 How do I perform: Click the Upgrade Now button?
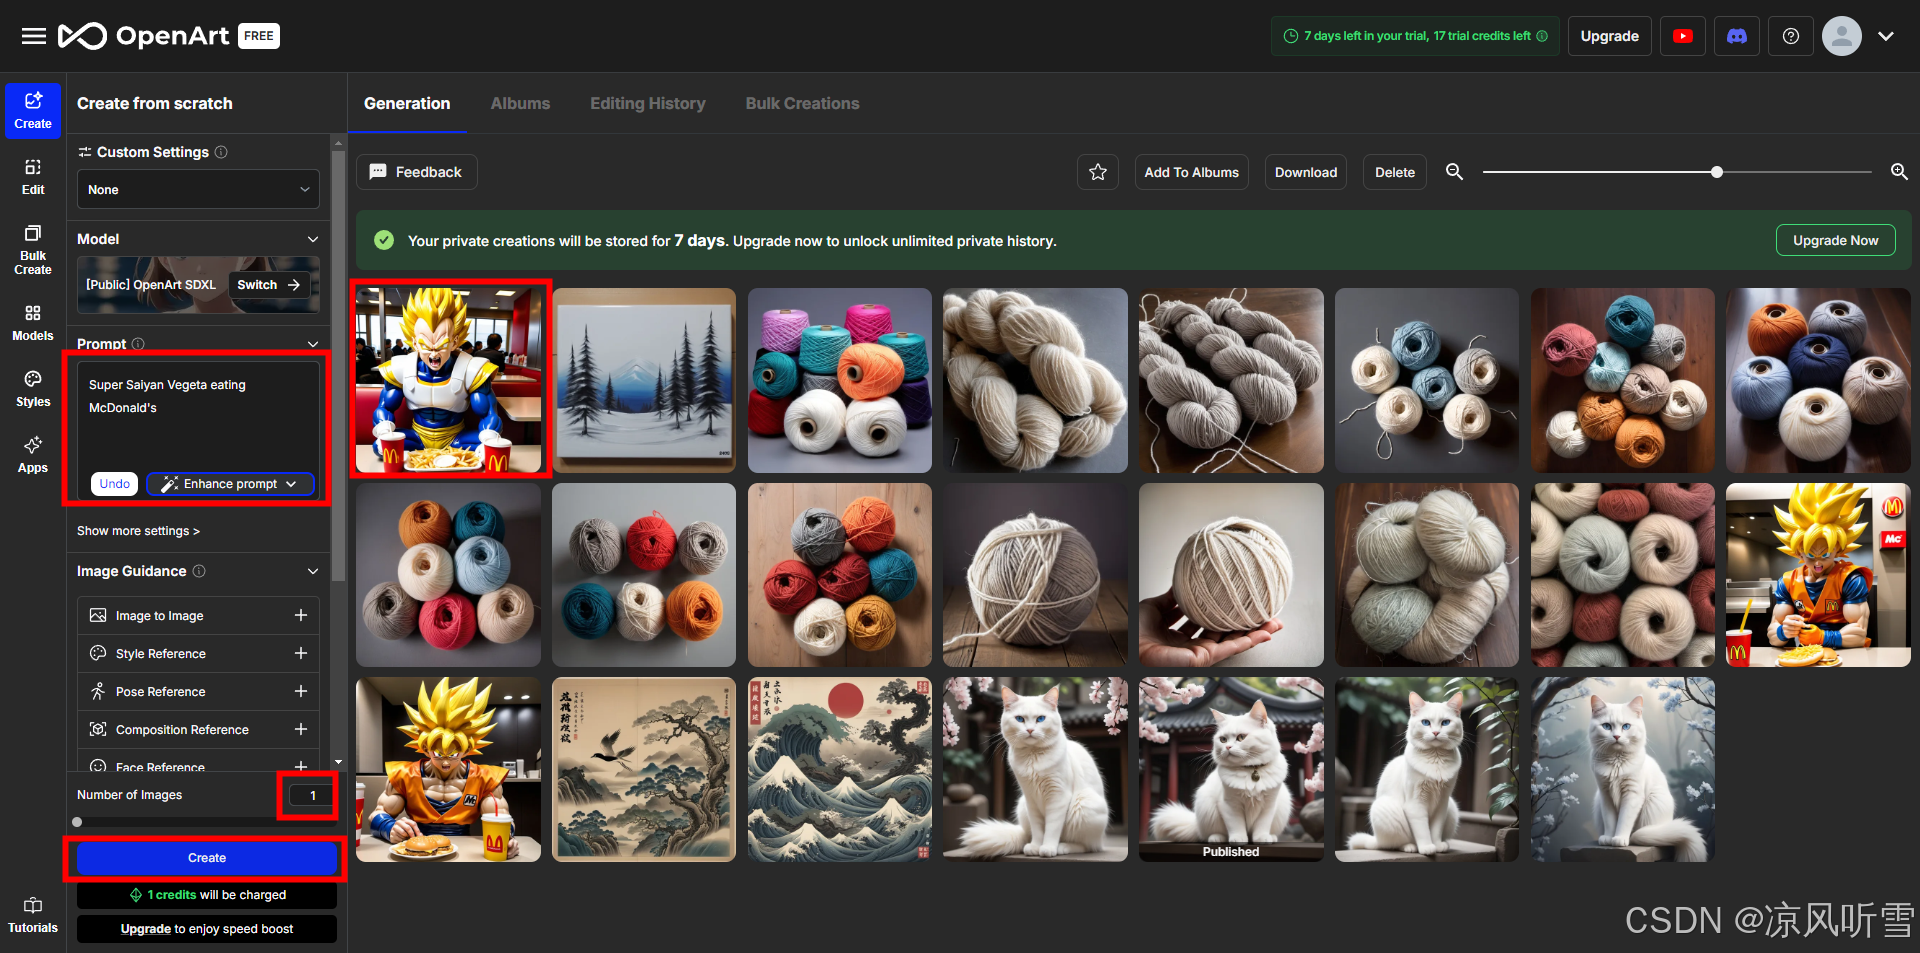[x=1836, y=240]
